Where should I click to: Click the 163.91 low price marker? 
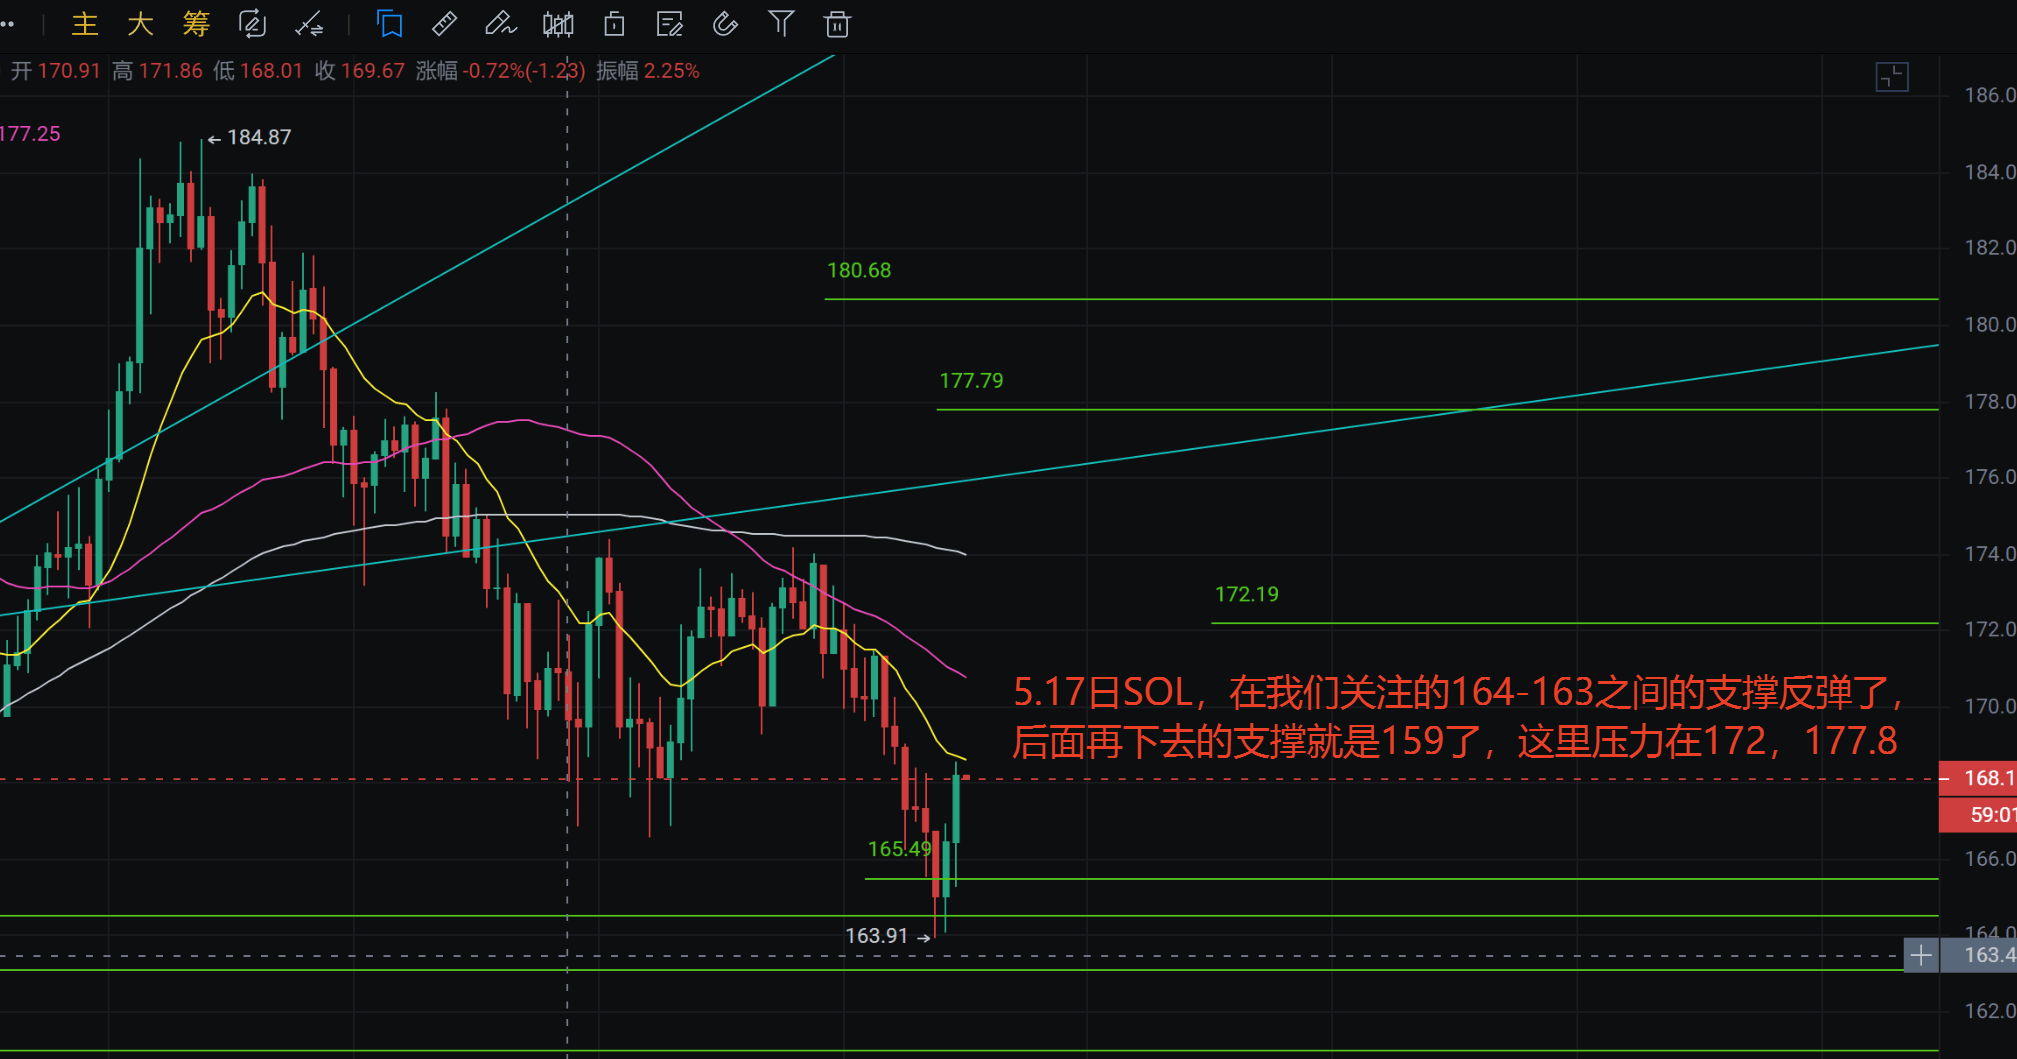click(x=888, y=936)
